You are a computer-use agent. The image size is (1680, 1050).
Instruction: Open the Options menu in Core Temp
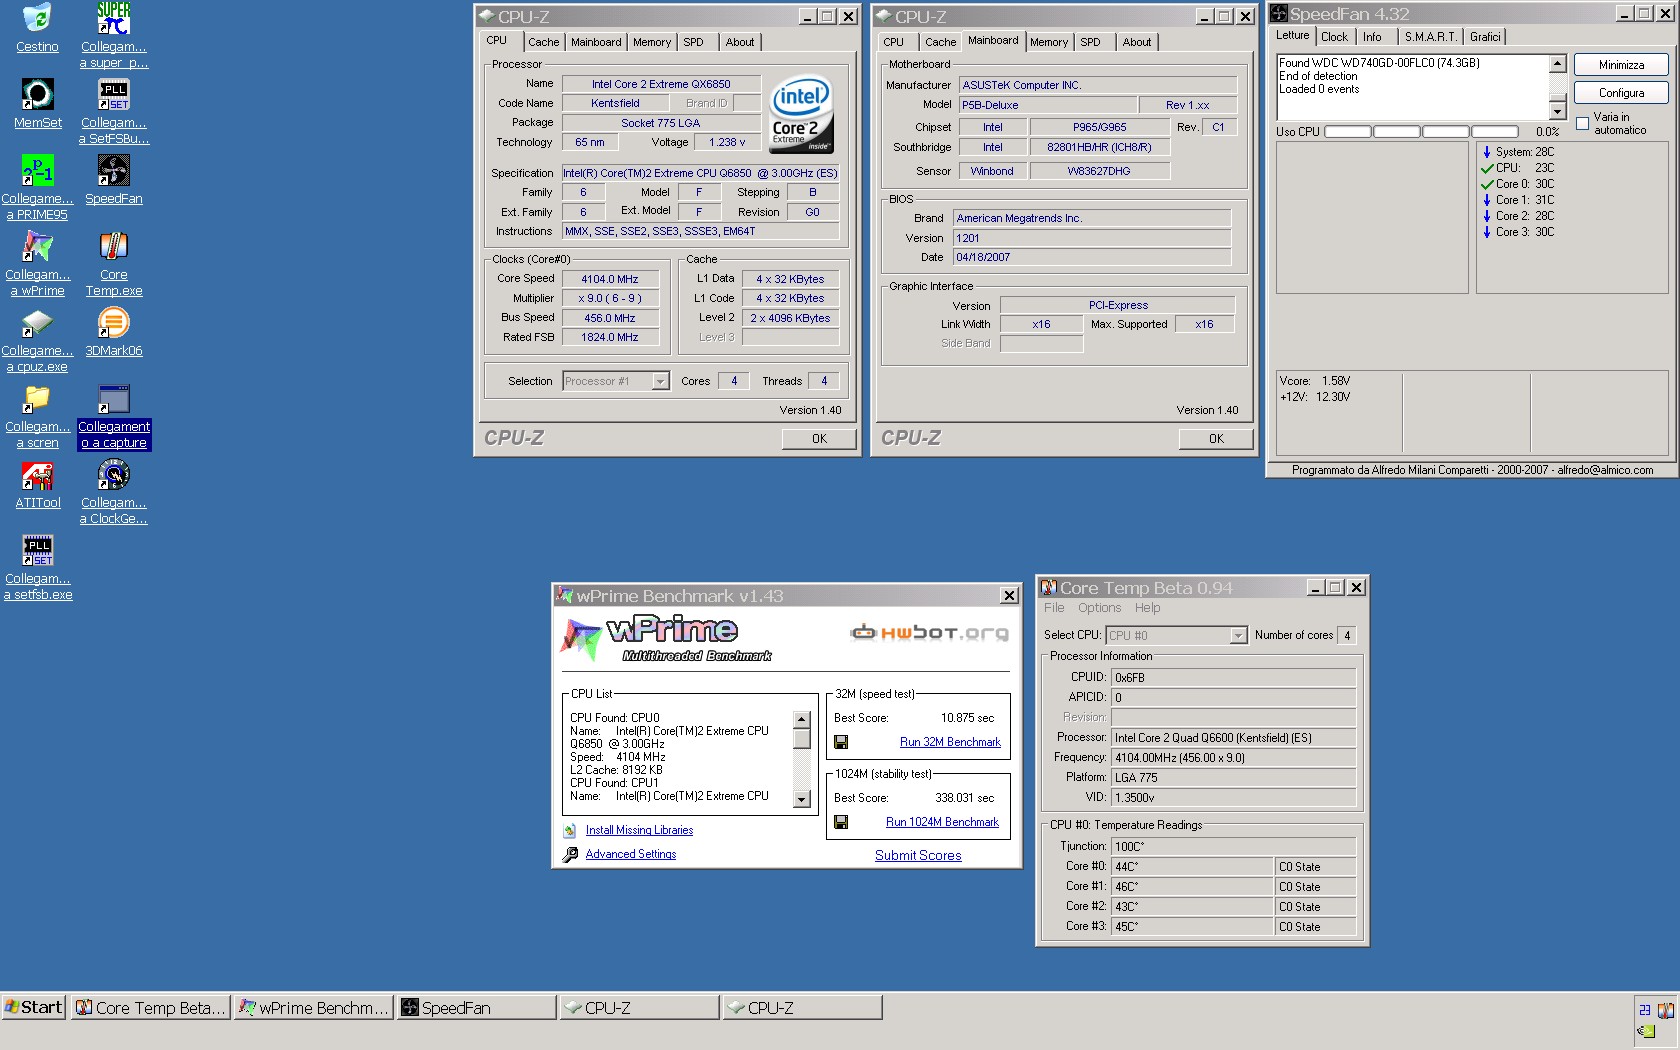(x=1099, y=608)
